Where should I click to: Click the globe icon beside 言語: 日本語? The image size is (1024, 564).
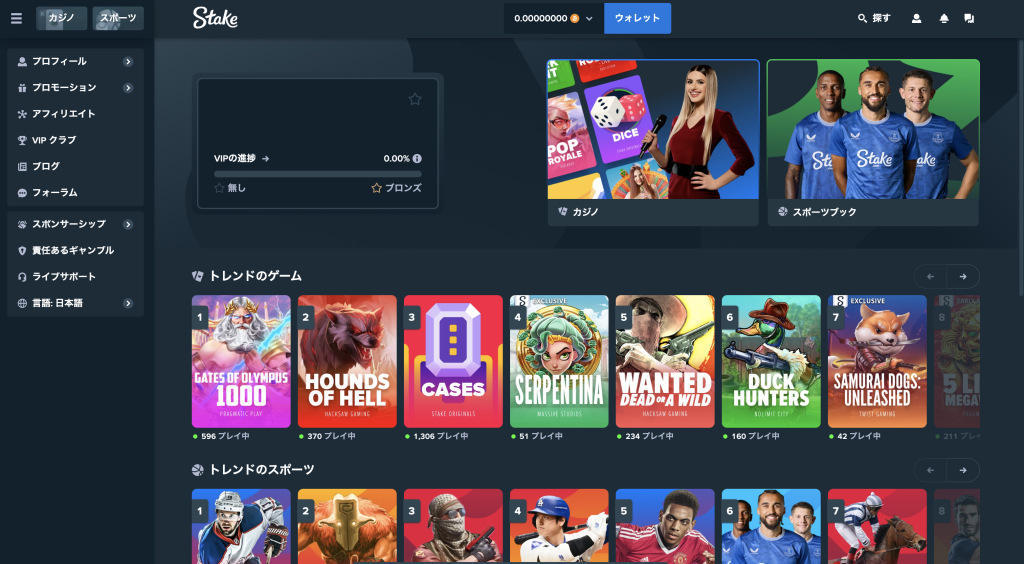[22, 303]
